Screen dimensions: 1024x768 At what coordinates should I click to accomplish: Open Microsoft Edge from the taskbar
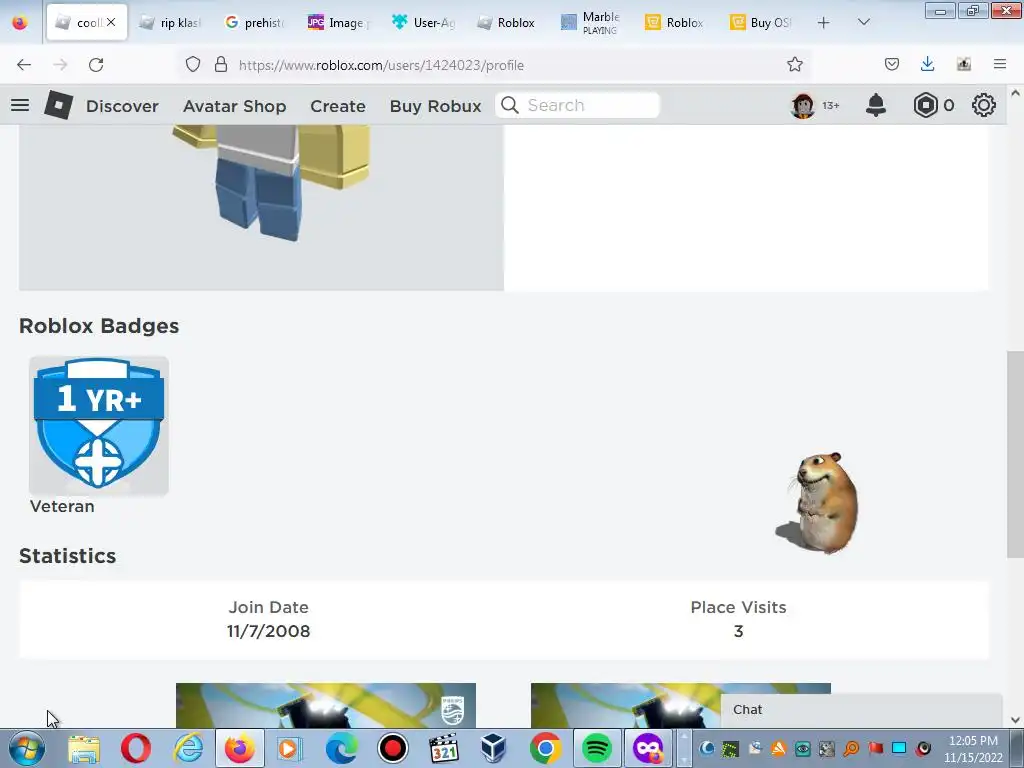pos(342,748)
